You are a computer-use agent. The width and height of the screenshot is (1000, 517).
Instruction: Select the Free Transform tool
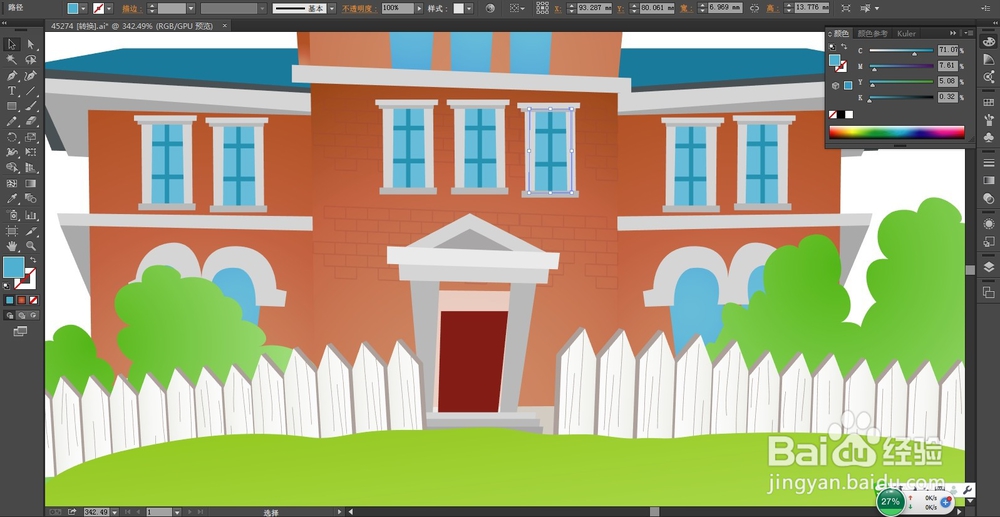pos(30,152)
